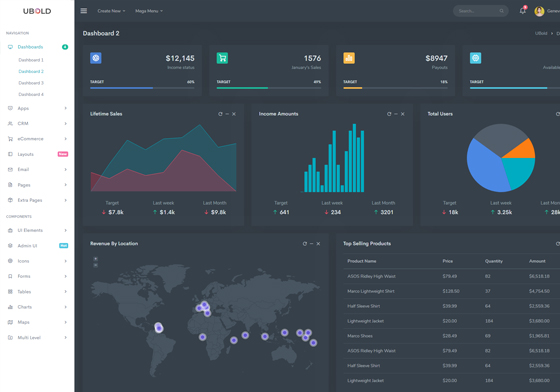Open the Dashboard 1 link
Viewport: 560px width, 392px height.
31,60
